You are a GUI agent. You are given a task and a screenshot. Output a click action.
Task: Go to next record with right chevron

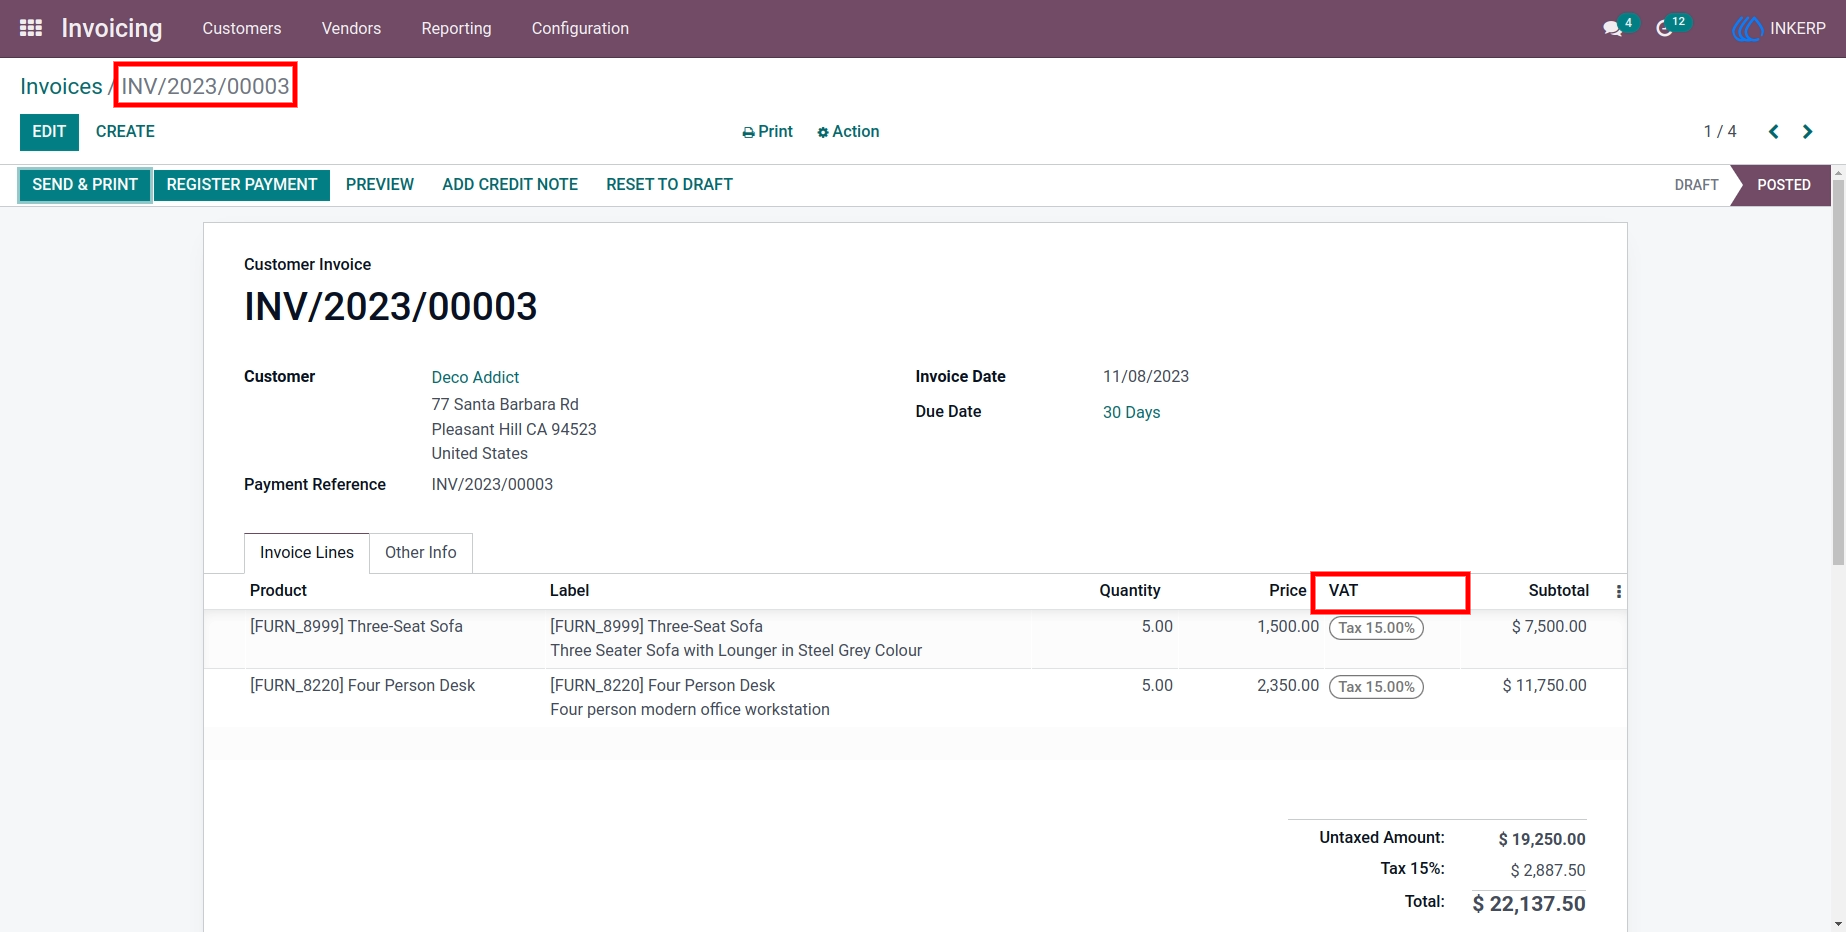click(x=1807, y=132)
